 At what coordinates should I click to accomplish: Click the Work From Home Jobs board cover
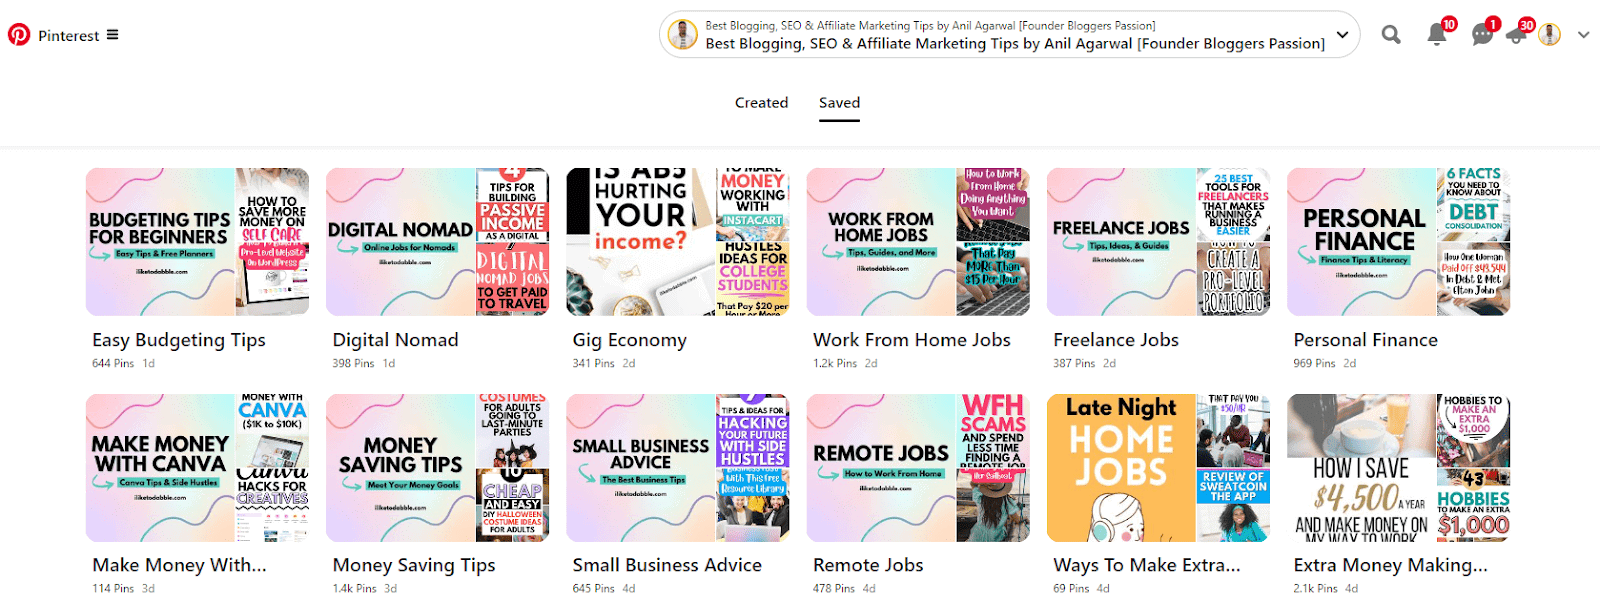918,241
